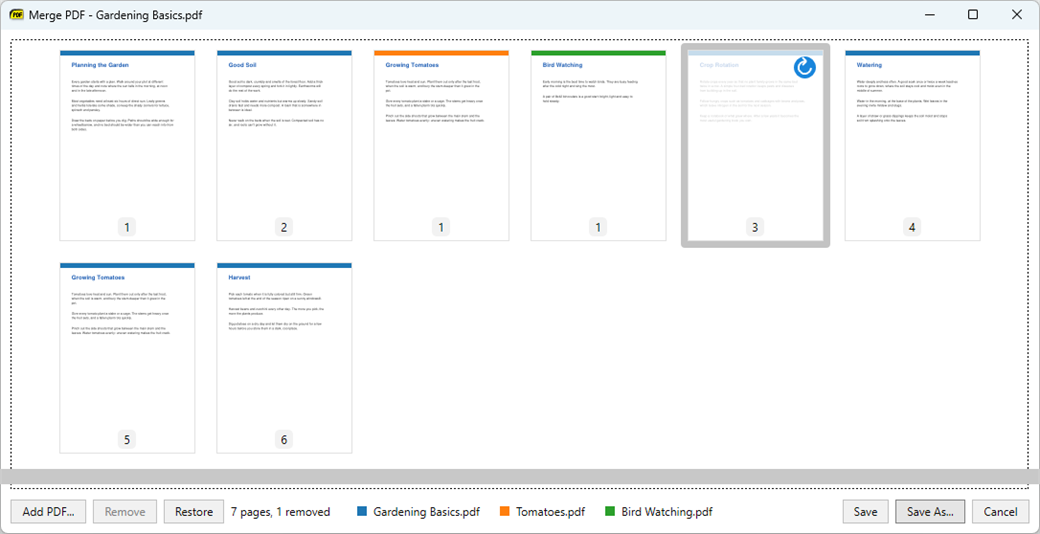Select the Good Soil page thumbnail
Viewport: 1040px width, 534px height.
tap(284, 145)
